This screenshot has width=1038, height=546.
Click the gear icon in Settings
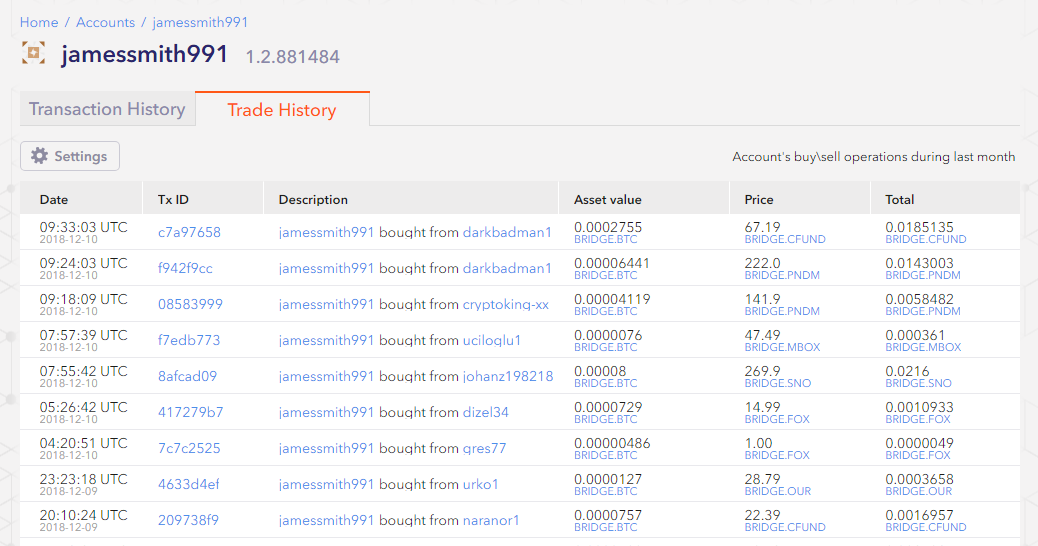tap(40, 156)
